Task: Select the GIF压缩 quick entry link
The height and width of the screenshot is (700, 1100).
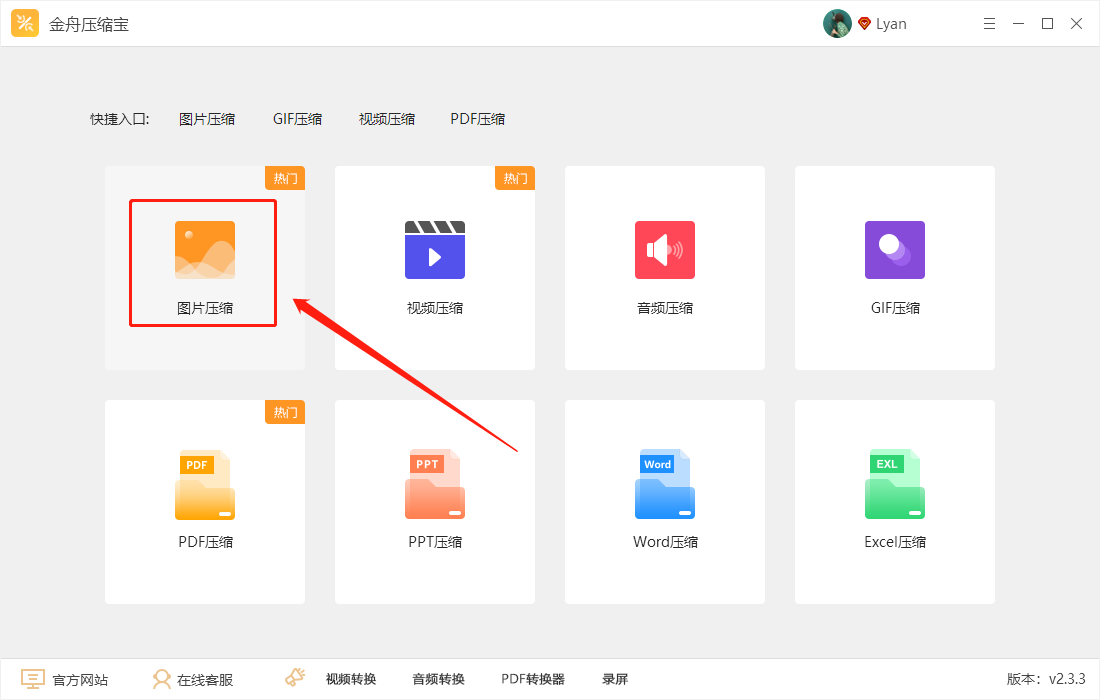Action: [x=297, y=118]
